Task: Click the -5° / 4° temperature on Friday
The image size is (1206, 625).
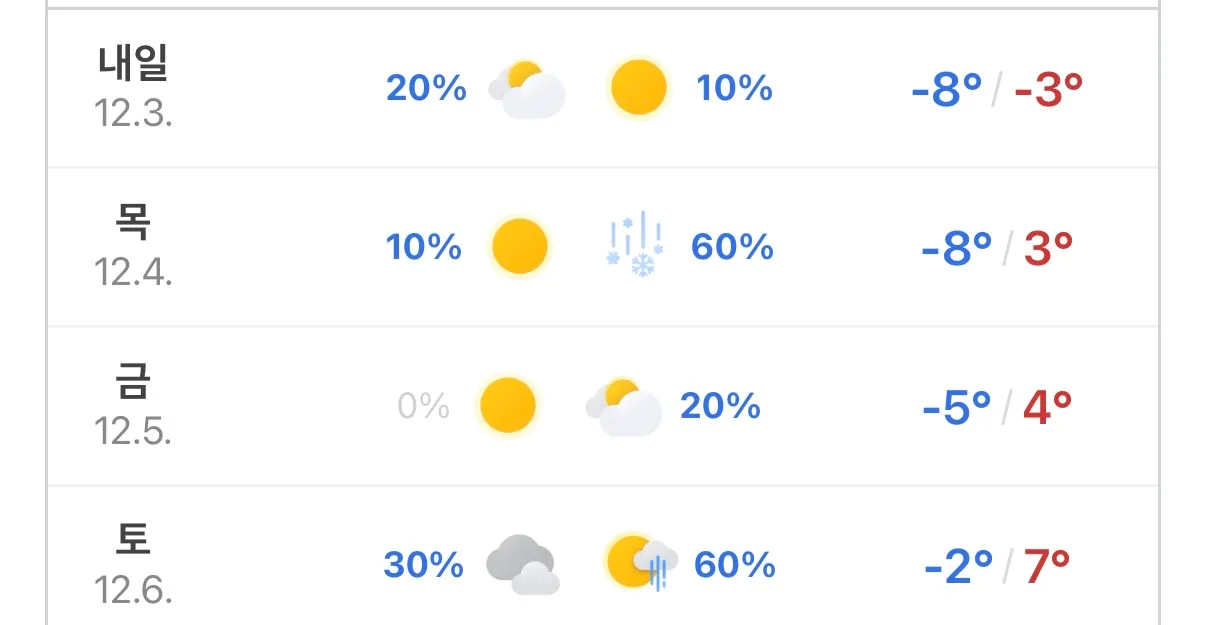Action: 997,407
